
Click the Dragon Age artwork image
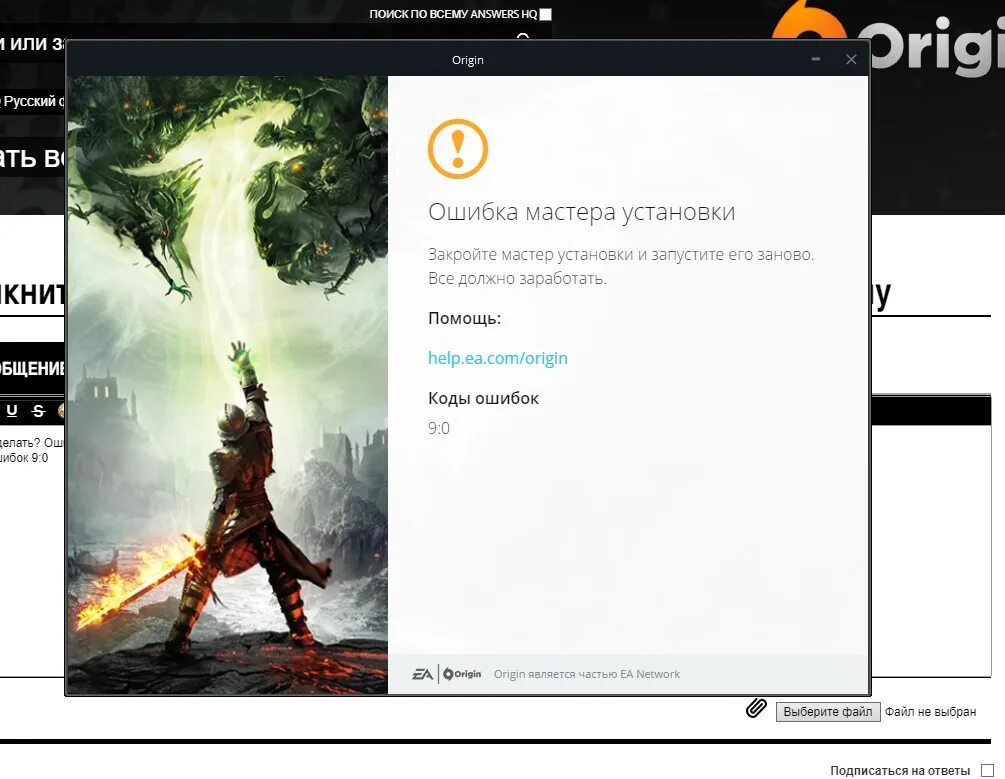228,385
